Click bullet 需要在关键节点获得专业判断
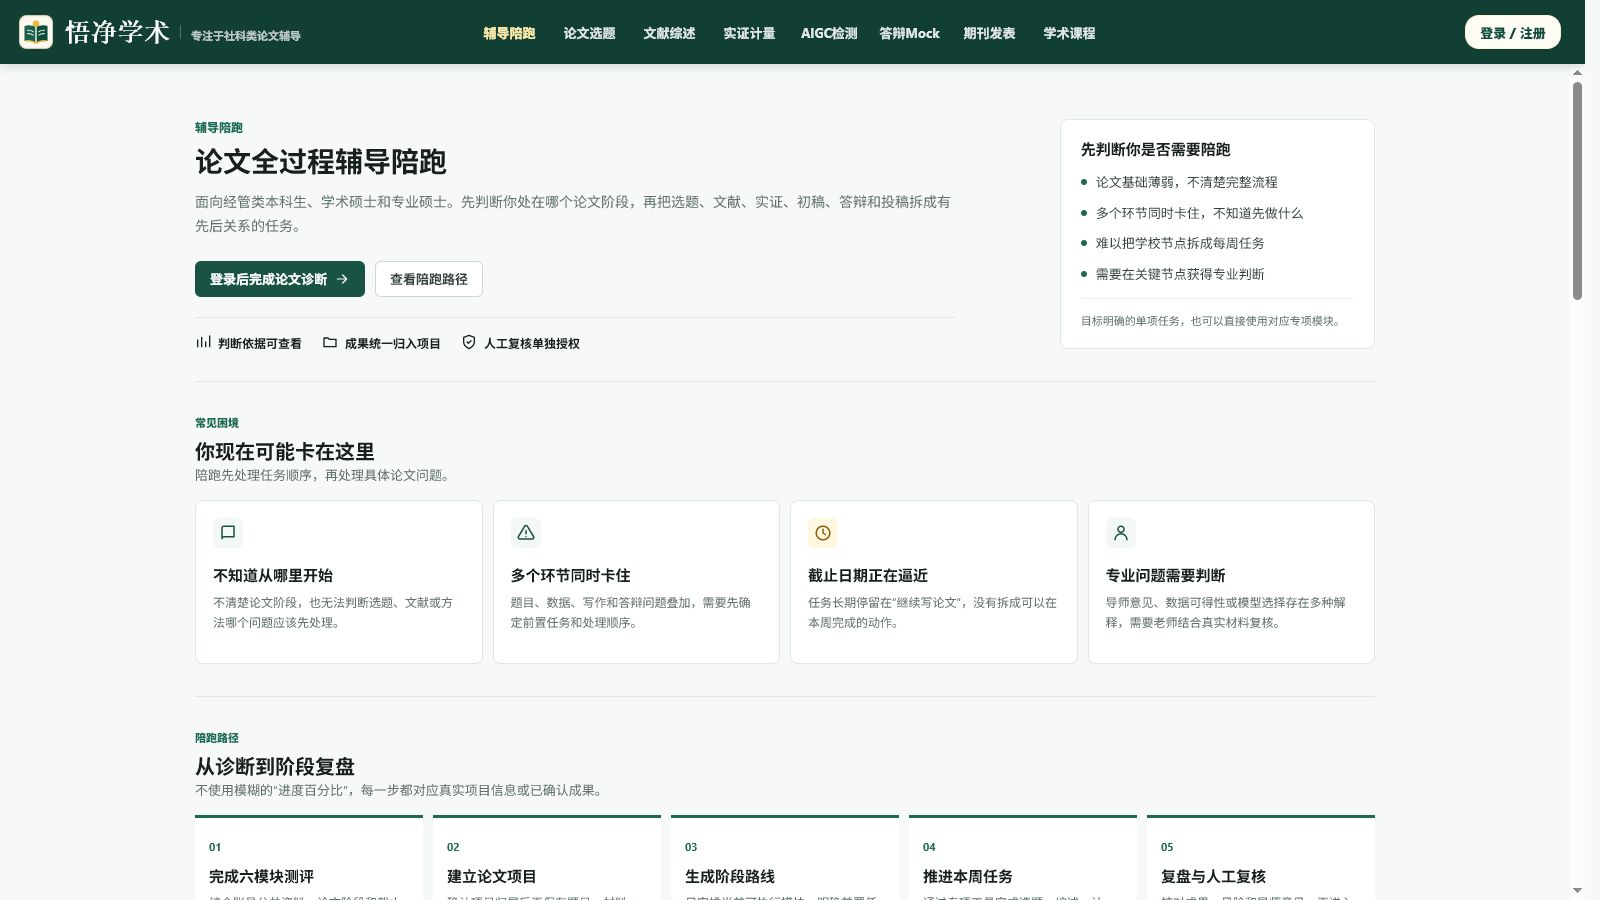The height and width of the screenshot is (900, 1600). (x=1180, y=274)
